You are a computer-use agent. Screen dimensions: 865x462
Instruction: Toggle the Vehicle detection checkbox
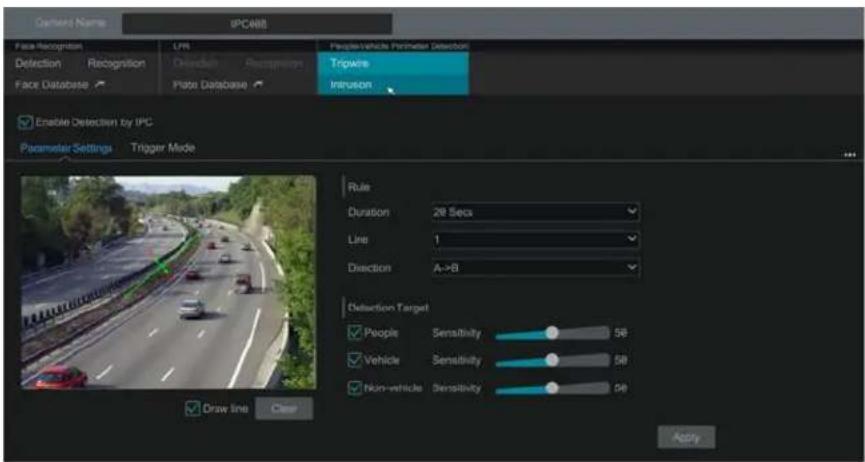(x=355, y=360)
